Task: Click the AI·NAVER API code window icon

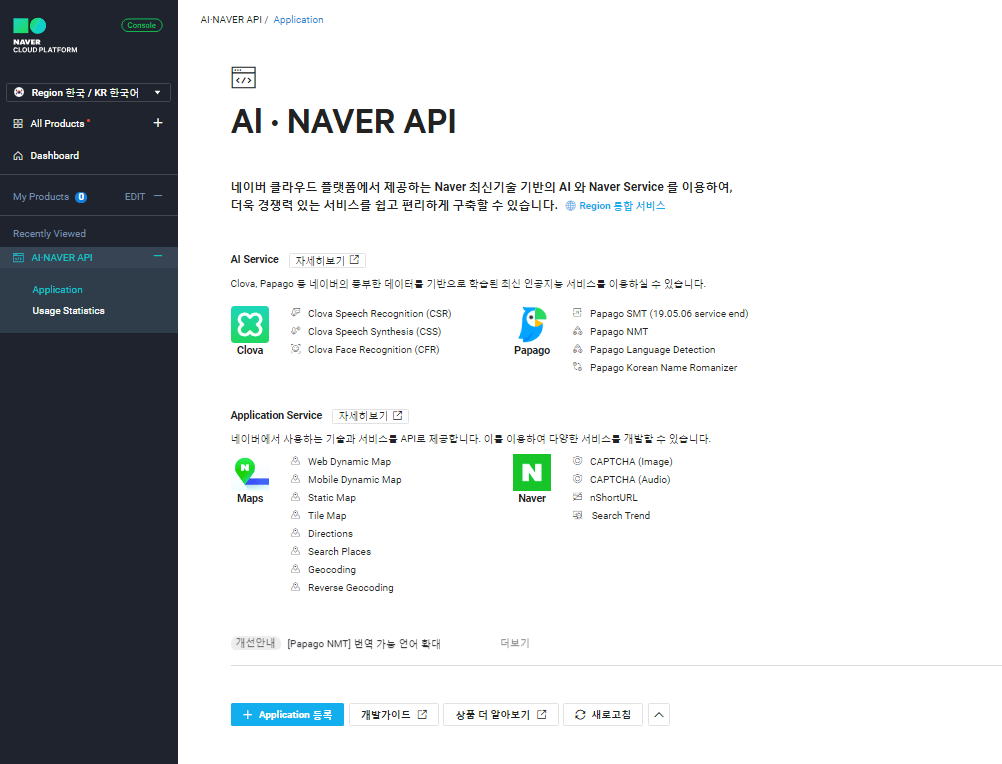Action: [x=243, y=77]
